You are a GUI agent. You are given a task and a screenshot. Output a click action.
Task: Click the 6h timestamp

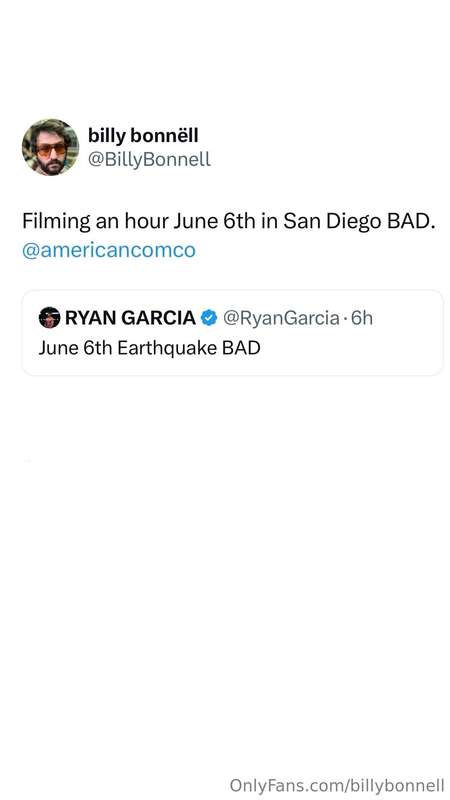pos(362,318)
